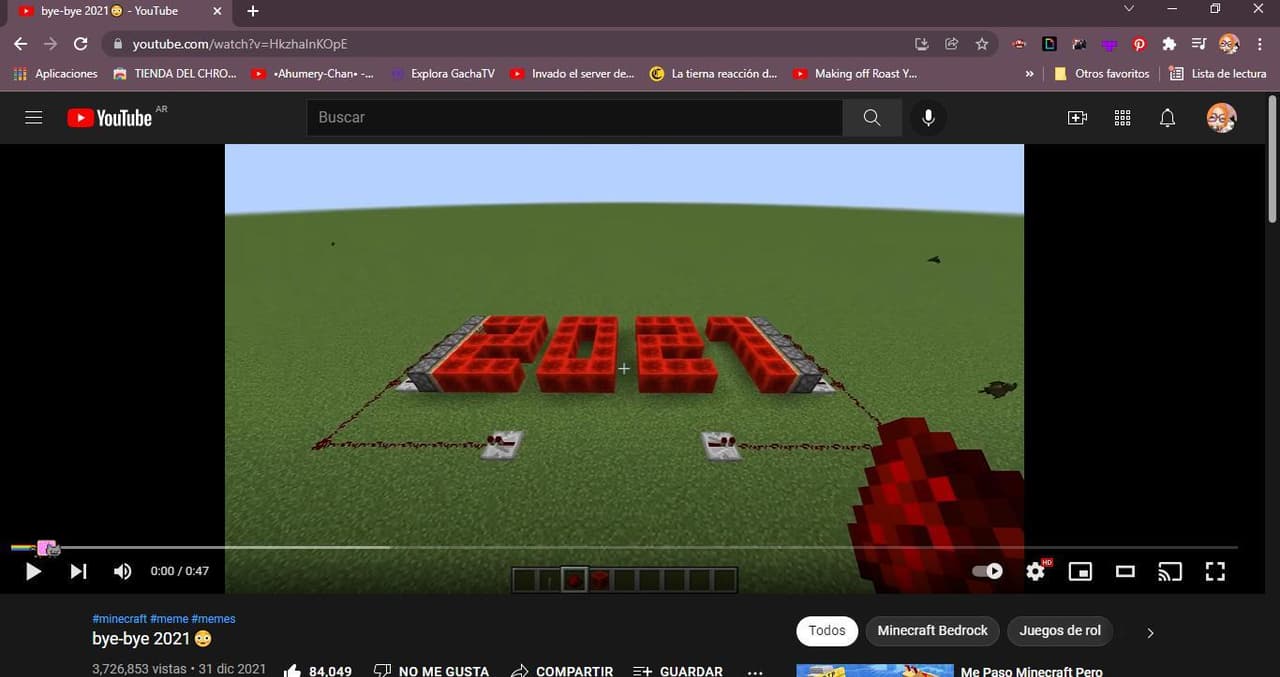Image resolution: width=1280 pixels, height=677 pixels.
Task: Seek along the video progress bar
Action: (624, 548)
